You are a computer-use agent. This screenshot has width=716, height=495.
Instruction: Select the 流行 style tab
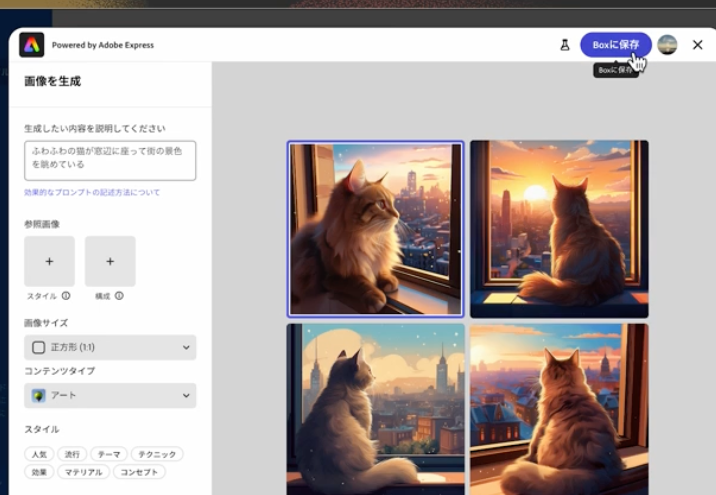pyautogui.click(x=72, y=454)
